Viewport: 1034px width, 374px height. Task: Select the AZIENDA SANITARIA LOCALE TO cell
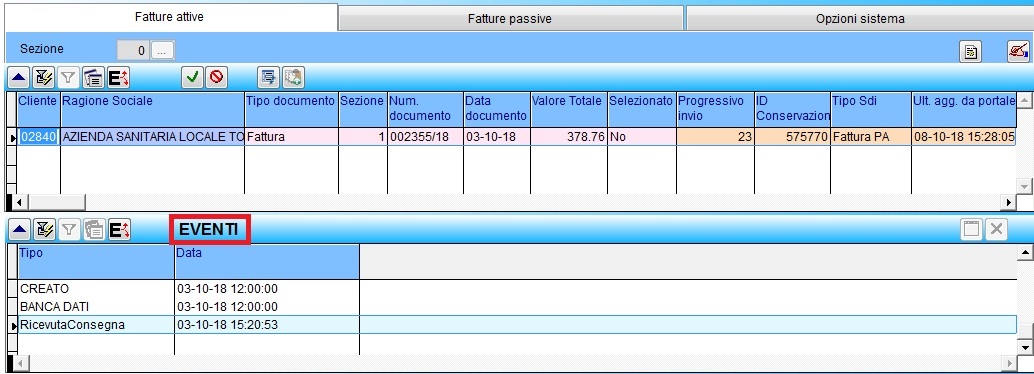pyautogui.click(x=152, y=137)
